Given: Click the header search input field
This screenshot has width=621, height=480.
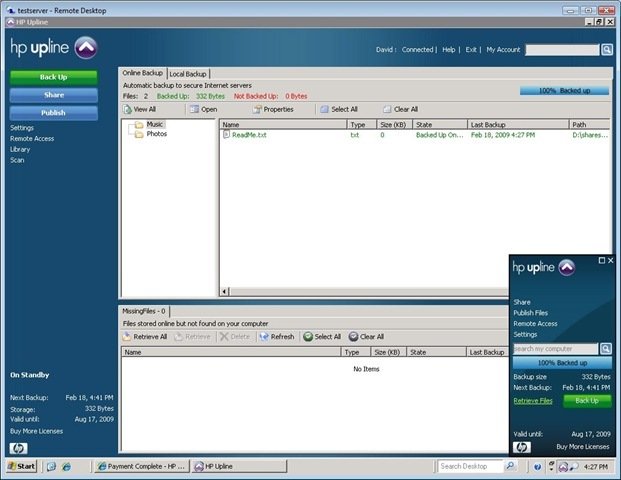Looking at the screenshot, I should 562,50.
